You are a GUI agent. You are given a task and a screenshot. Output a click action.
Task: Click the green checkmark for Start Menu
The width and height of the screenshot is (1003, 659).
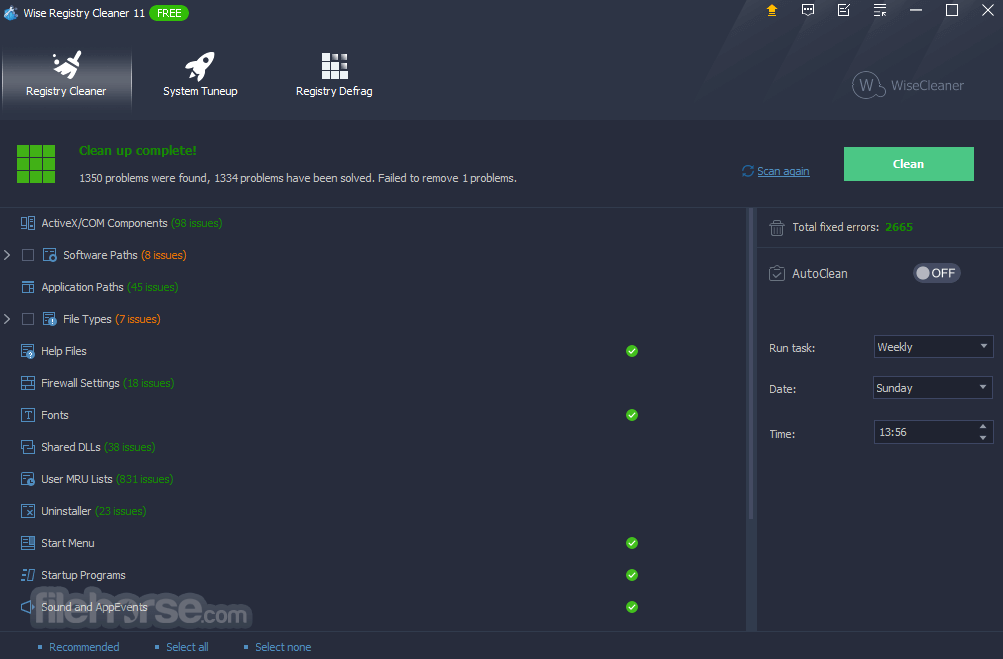pos(632,543)
